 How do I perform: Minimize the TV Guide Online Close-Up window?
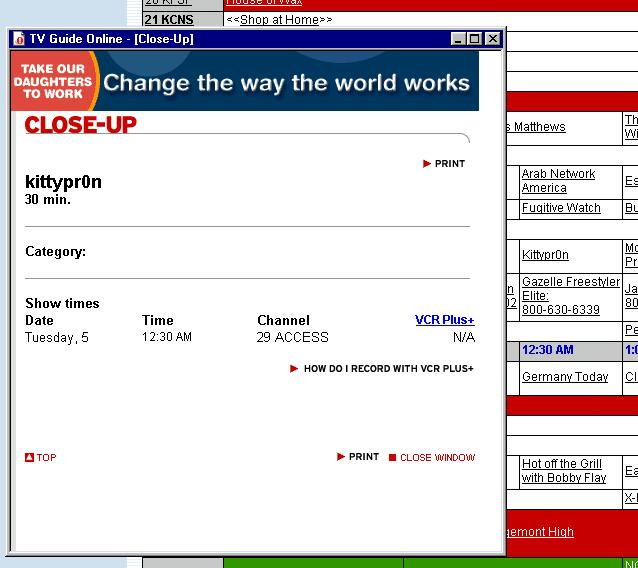point(458,39)
